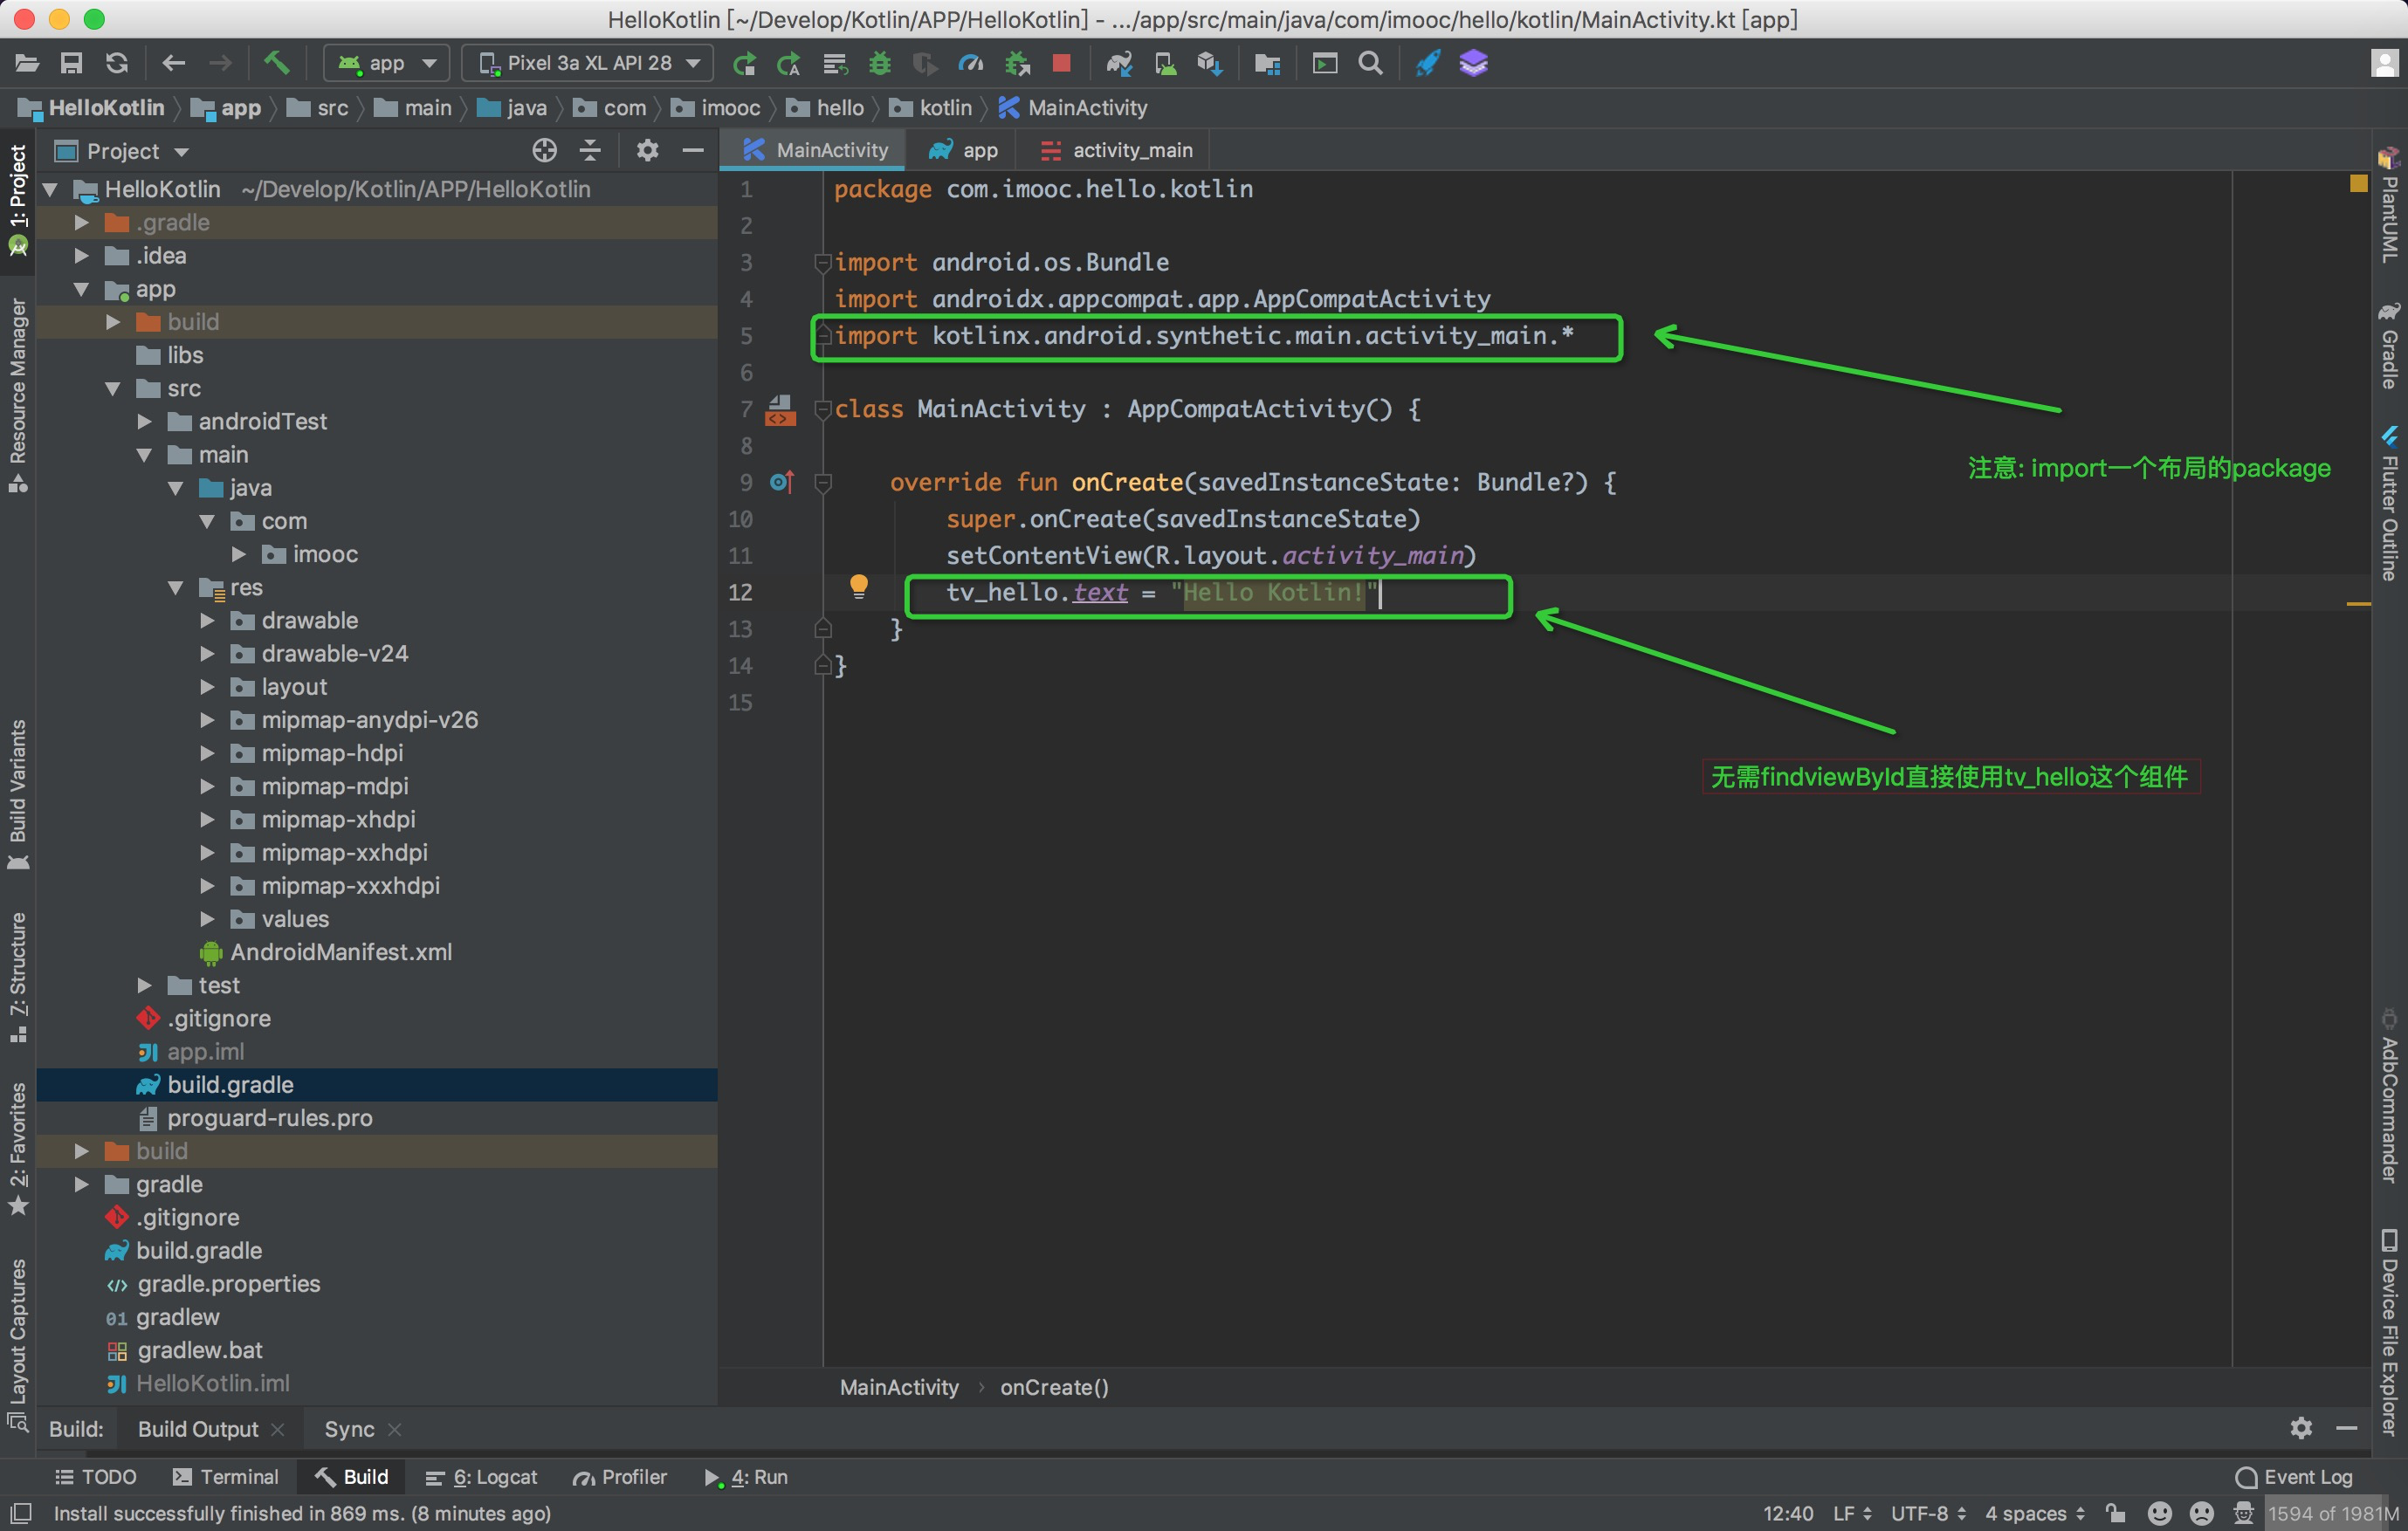2408x1531 pixels.
Task: Open the Project Structure icon
Action: (x=1267, y=64)
